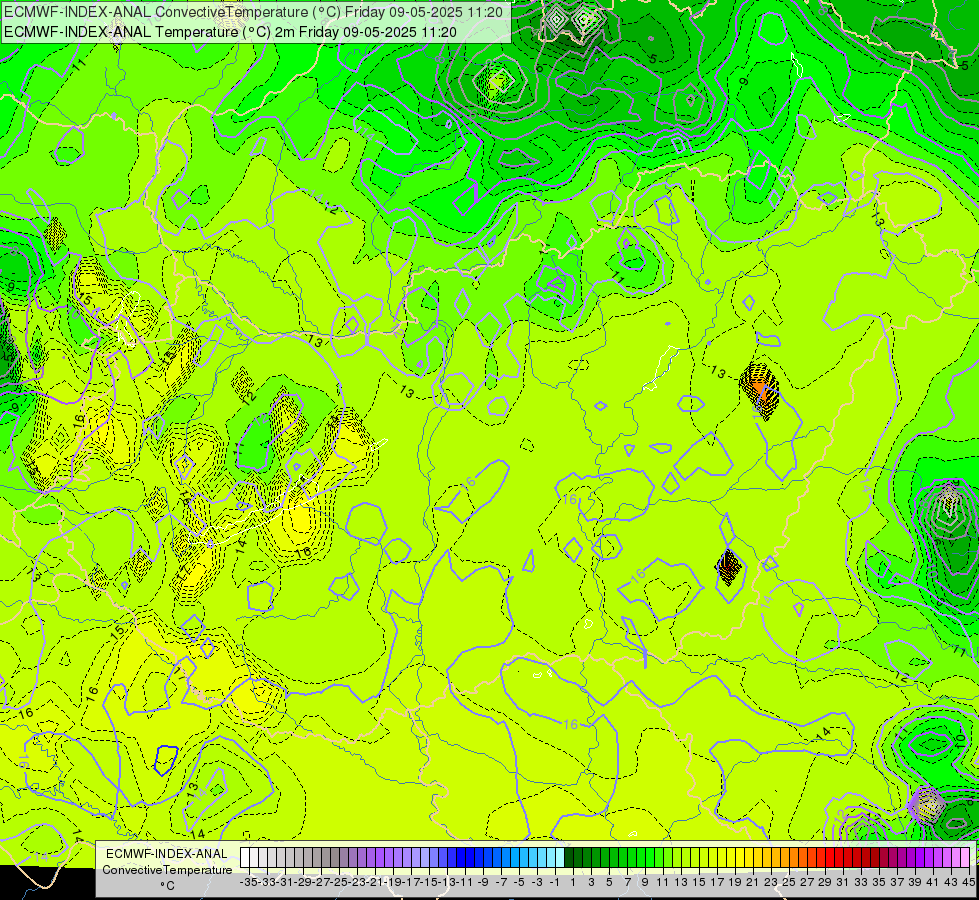
Task: Pick the pink swatch above 45
Action: point(965,858)
